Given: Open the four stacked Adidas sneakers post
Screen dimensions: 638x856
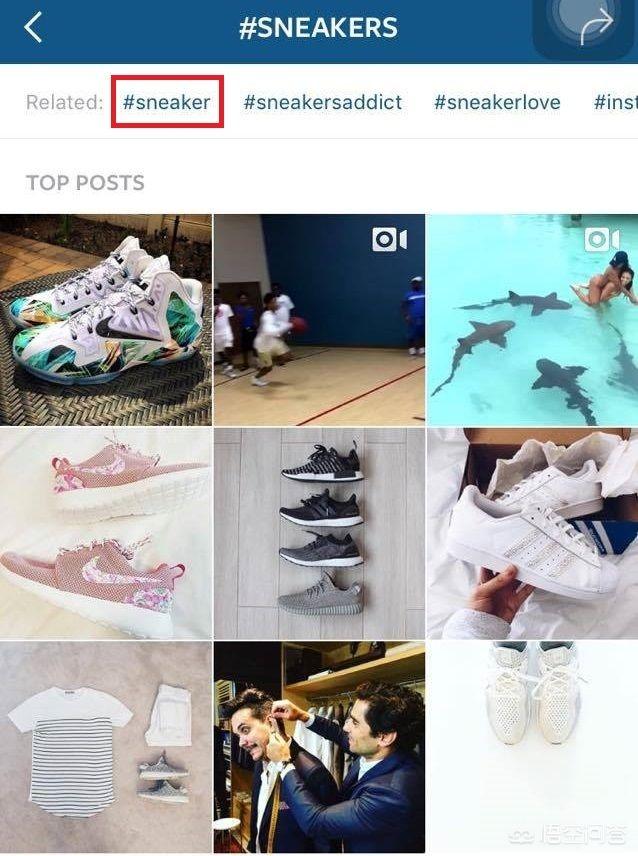Looking at the screenshot, I should point(319,533).
